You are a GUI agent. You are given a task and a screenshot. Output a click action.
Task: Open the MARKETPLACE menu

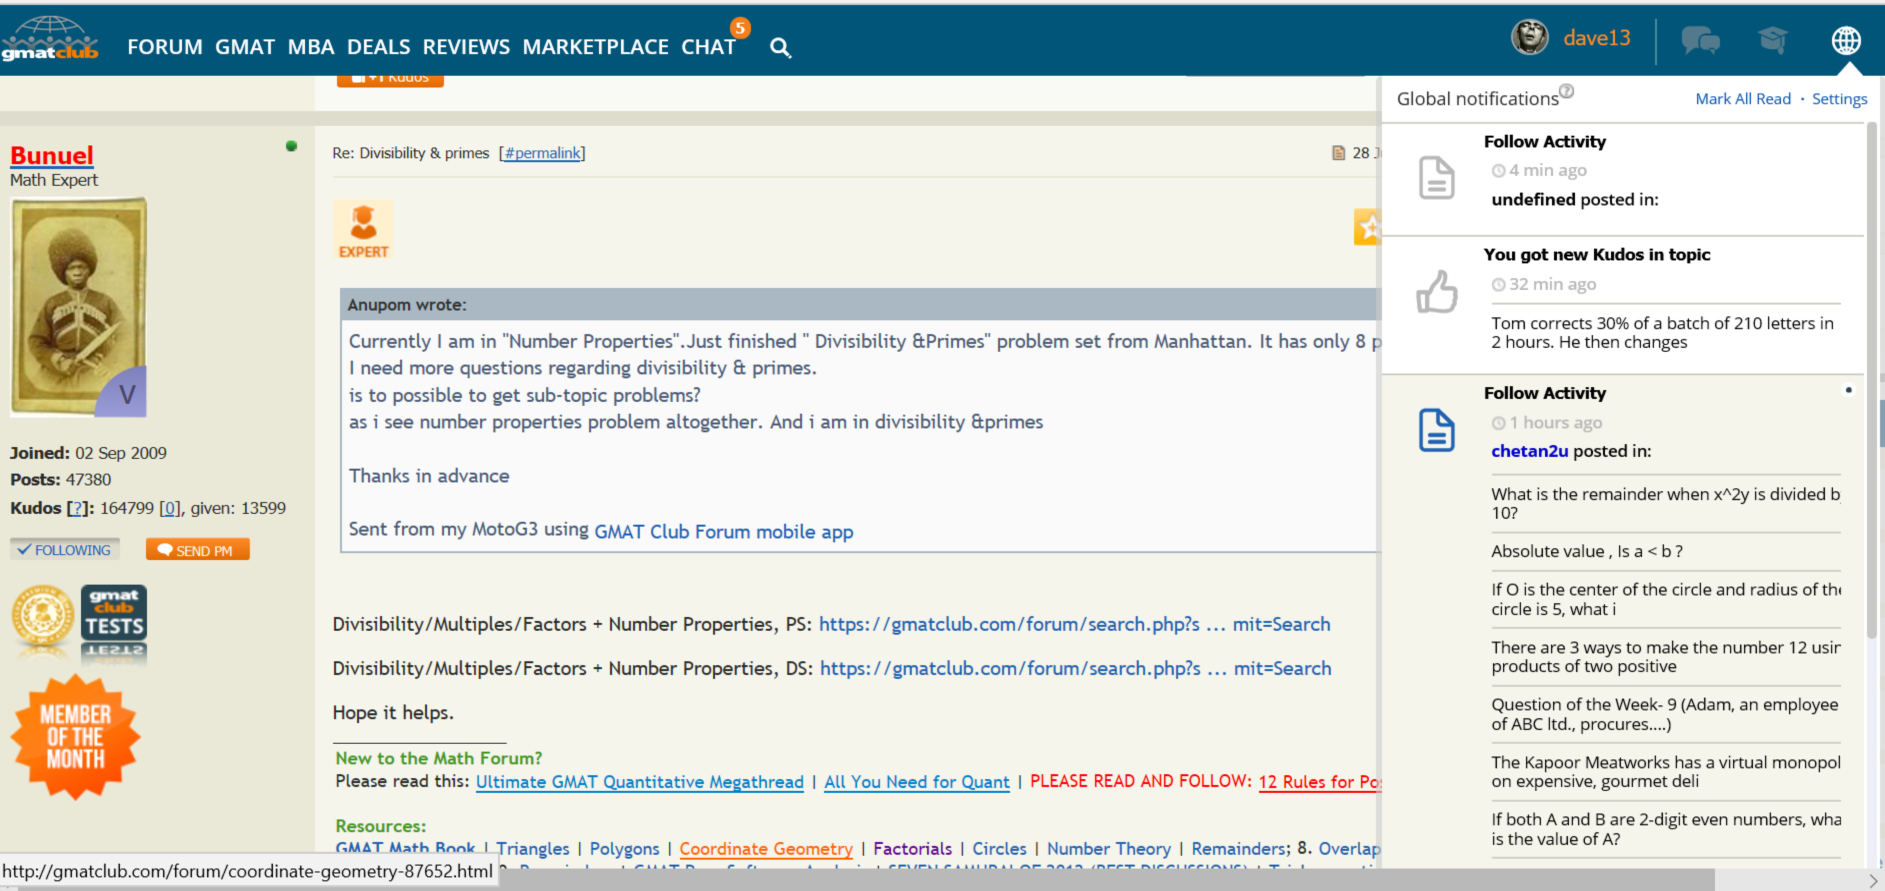point(596,47)
